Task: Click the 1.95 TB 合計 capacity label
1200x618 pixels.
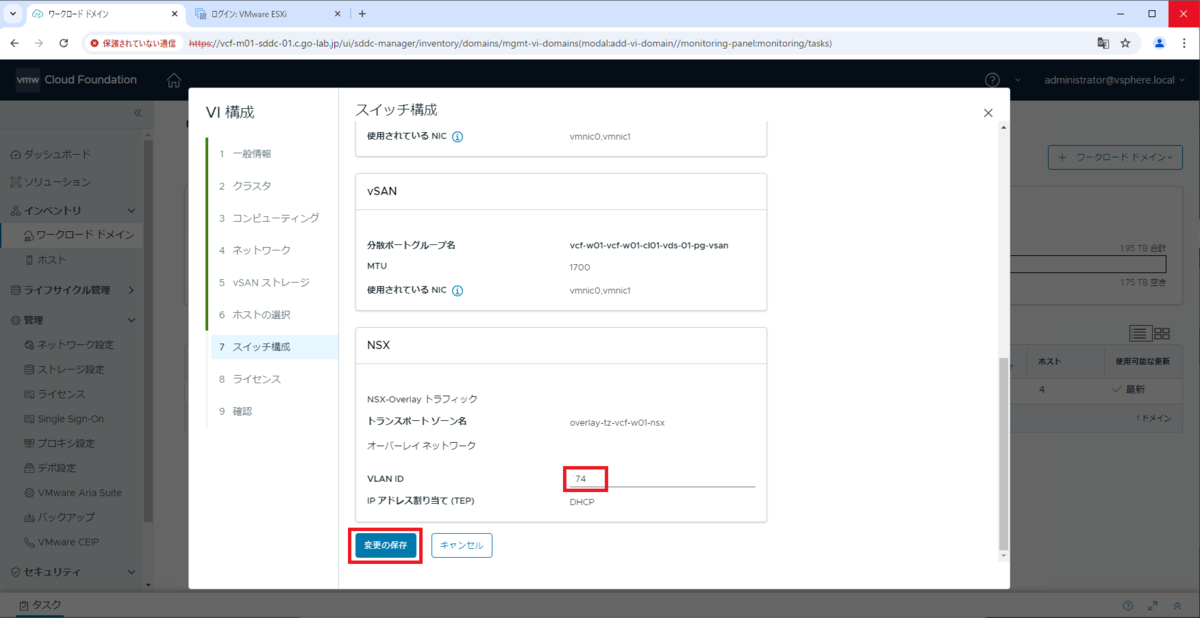Action: point(1144,248)
